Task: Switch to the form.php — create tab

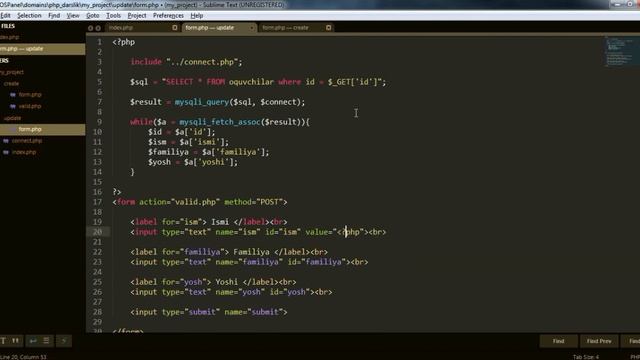Action: click(296, 28)
